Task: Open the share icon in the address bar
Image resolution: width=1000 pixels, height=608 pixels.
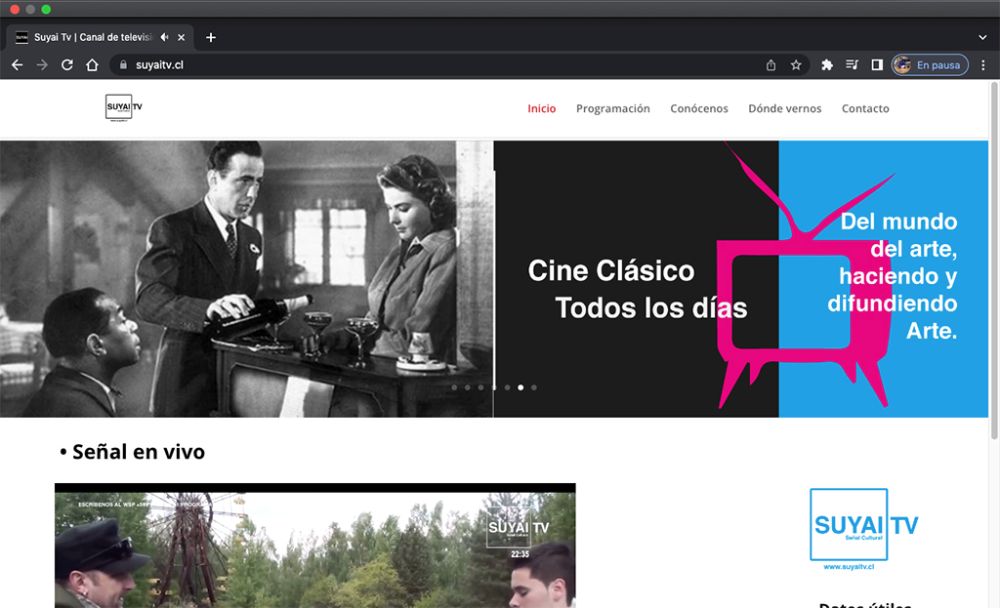Action: coord(771,65)
